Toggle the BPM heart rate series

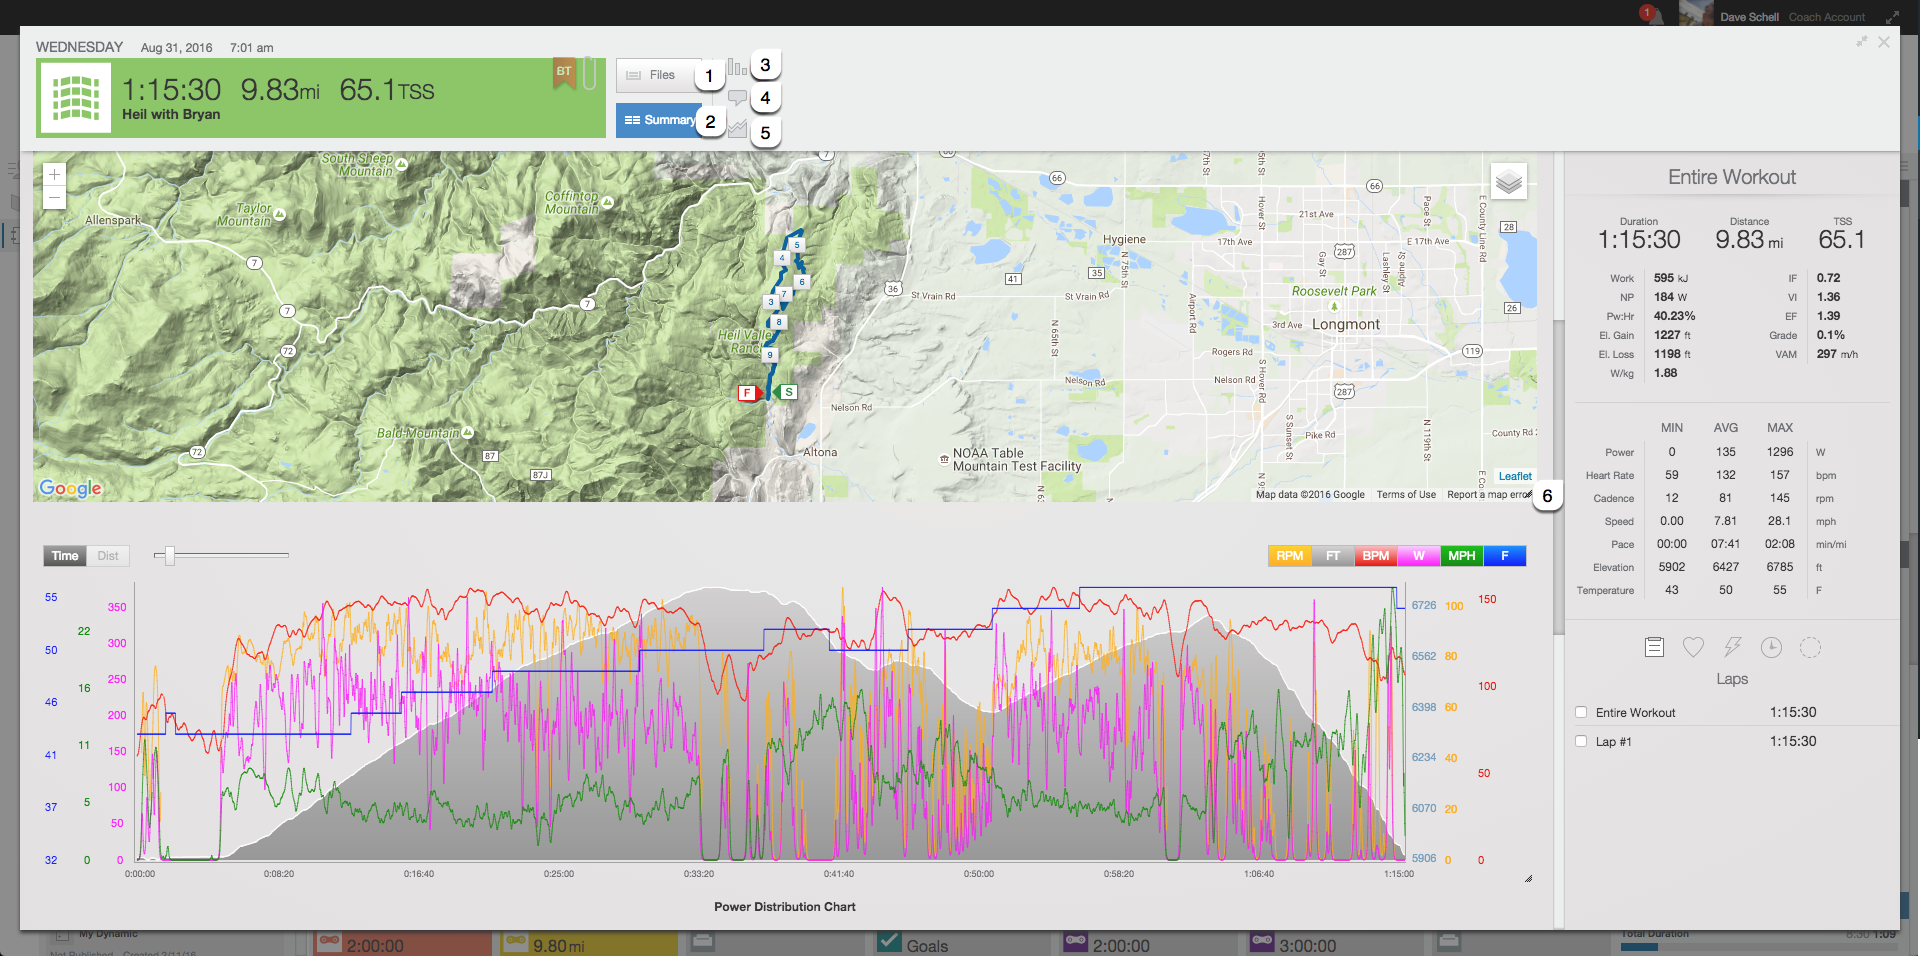1376,556
